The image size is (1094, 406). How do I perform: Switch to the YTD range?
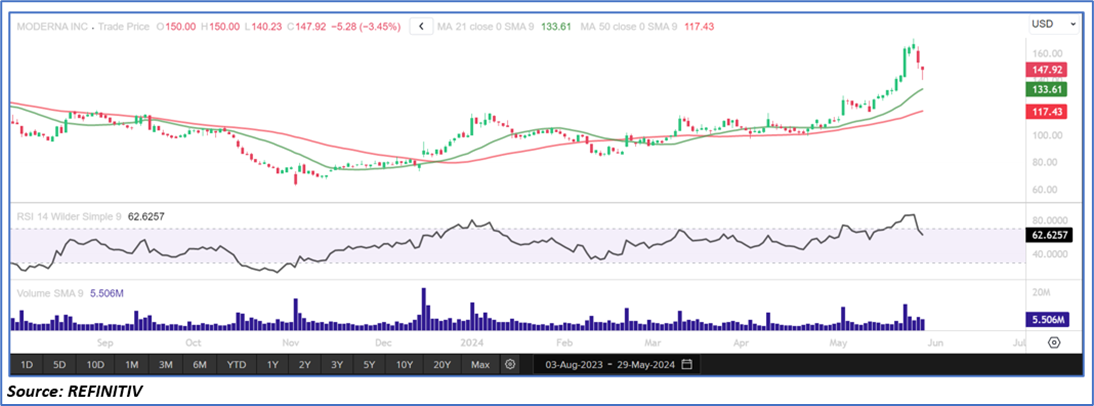coord(236,364)
